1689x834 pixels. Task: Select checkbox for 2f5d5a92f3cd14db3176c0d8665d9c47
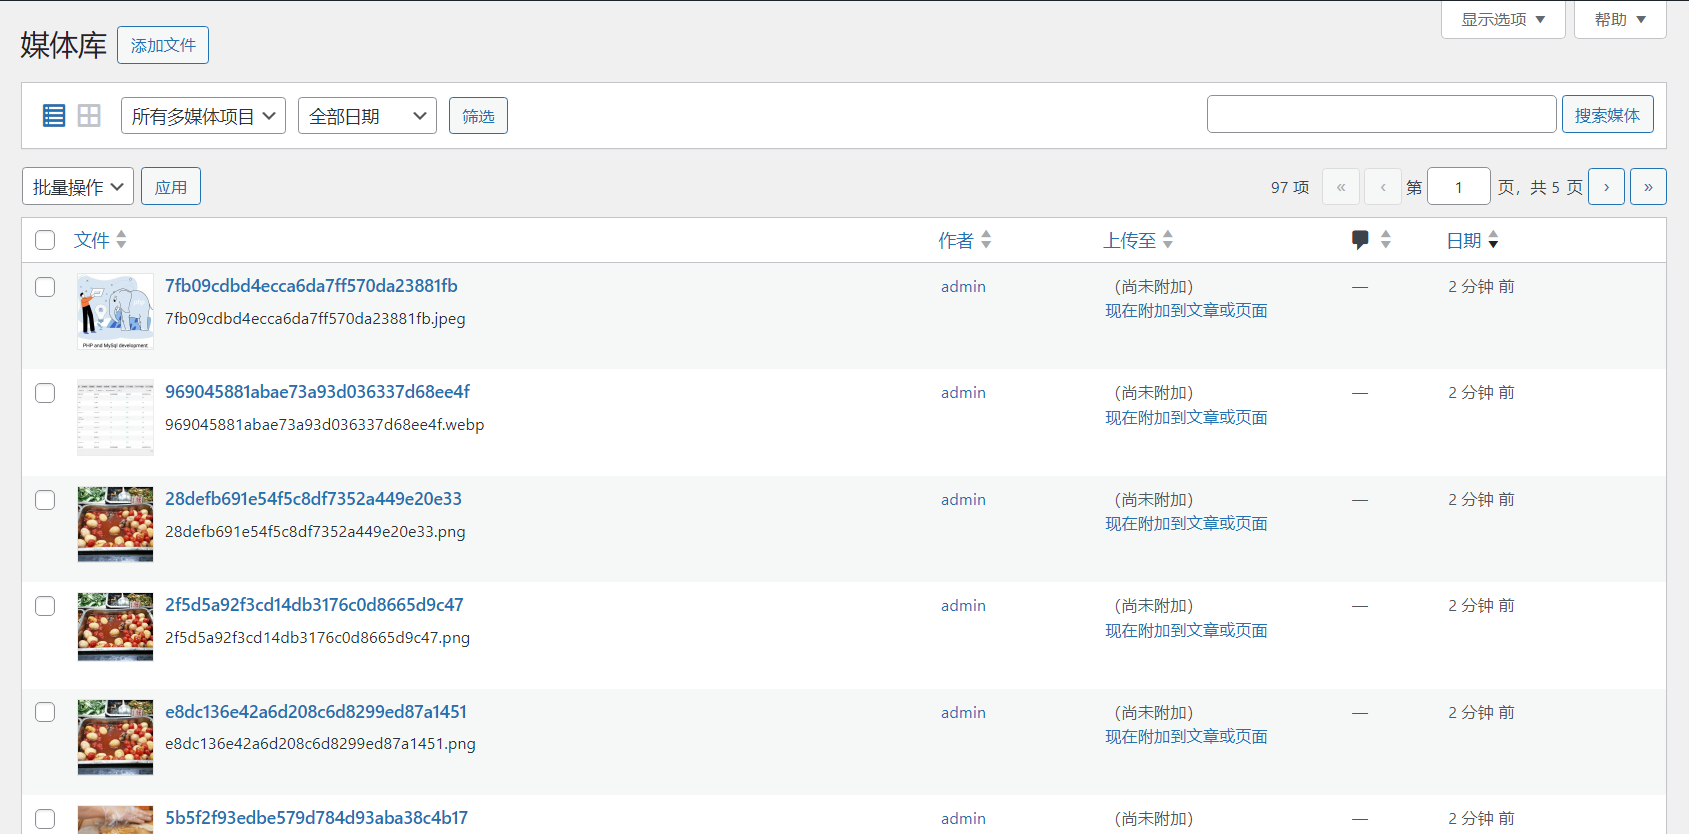click(x=45, y=606)
